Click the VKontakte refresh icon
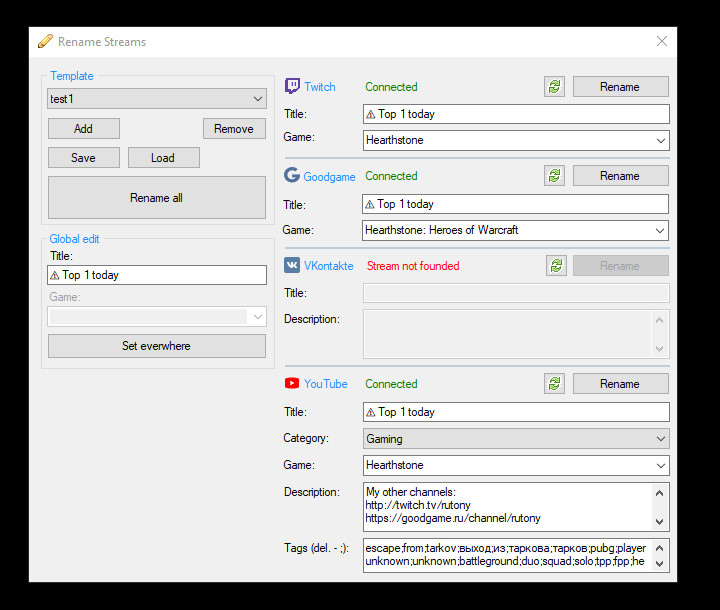Image resolution: width=720 pixels, height=610 pixels. pos(556,266)
